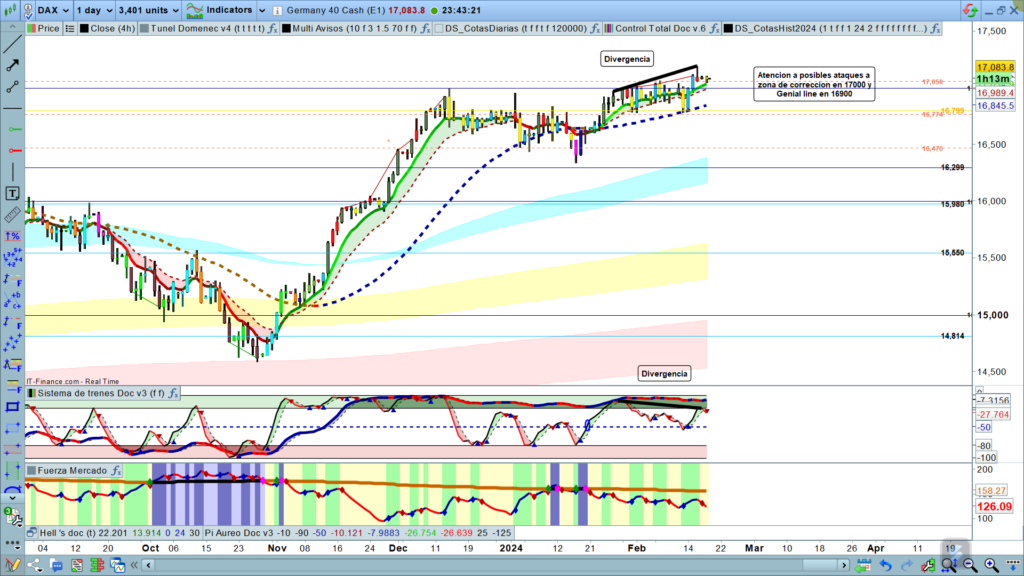The height and width of the screenshot is (576, 1024).
Task: Click the undo arrow in bottom toolbar
Action: 887,566
